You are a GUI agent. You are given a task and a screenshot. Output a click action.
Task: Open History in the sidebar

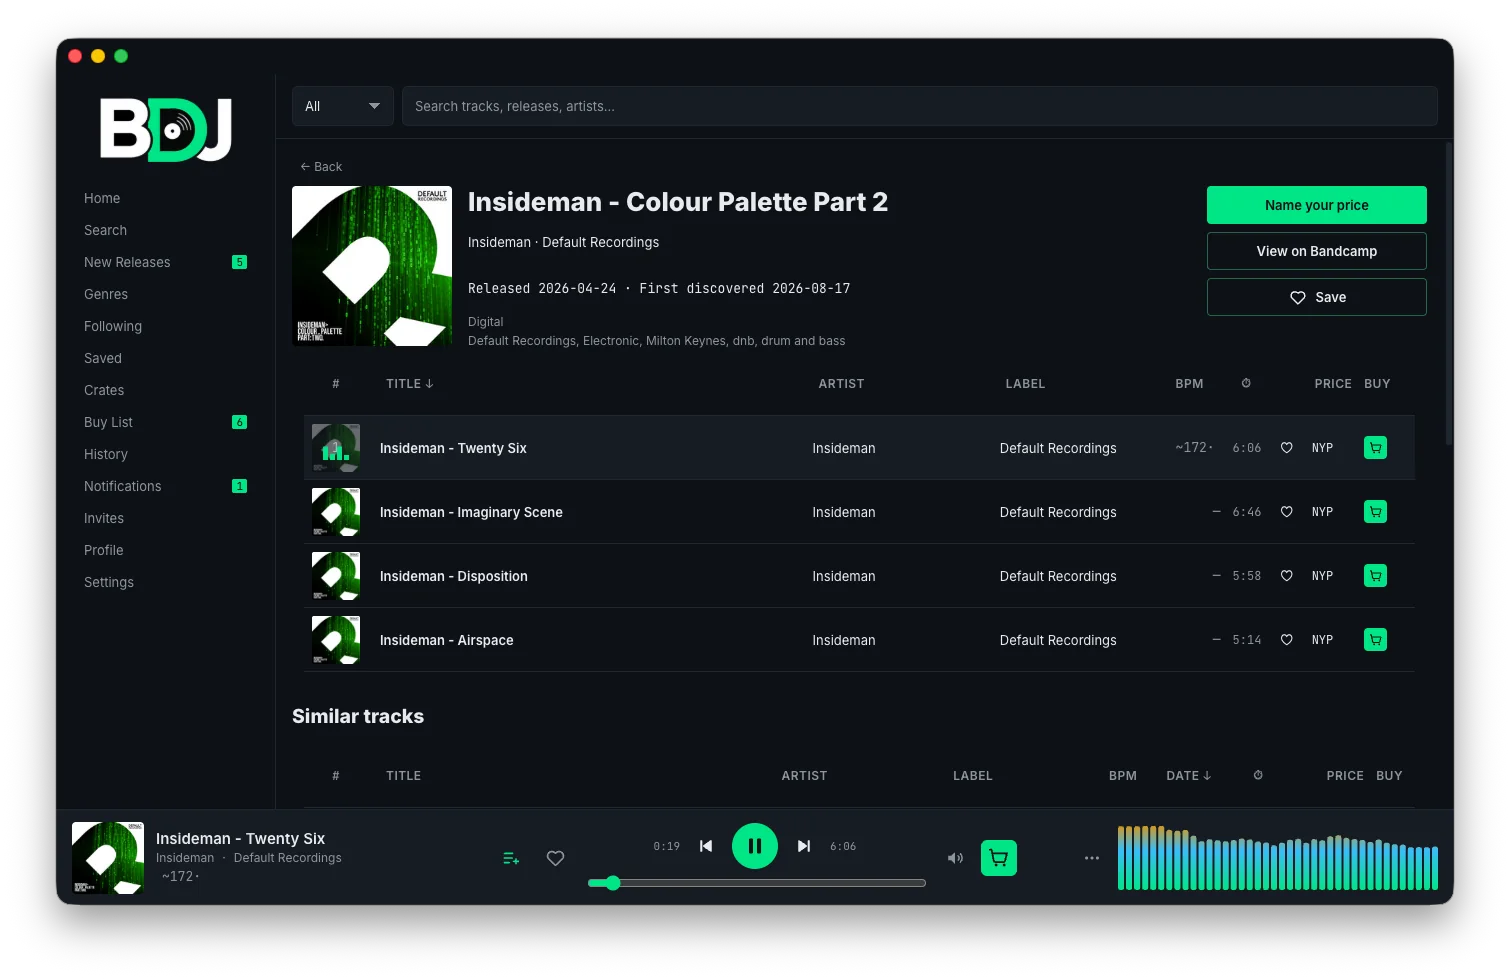106,454
